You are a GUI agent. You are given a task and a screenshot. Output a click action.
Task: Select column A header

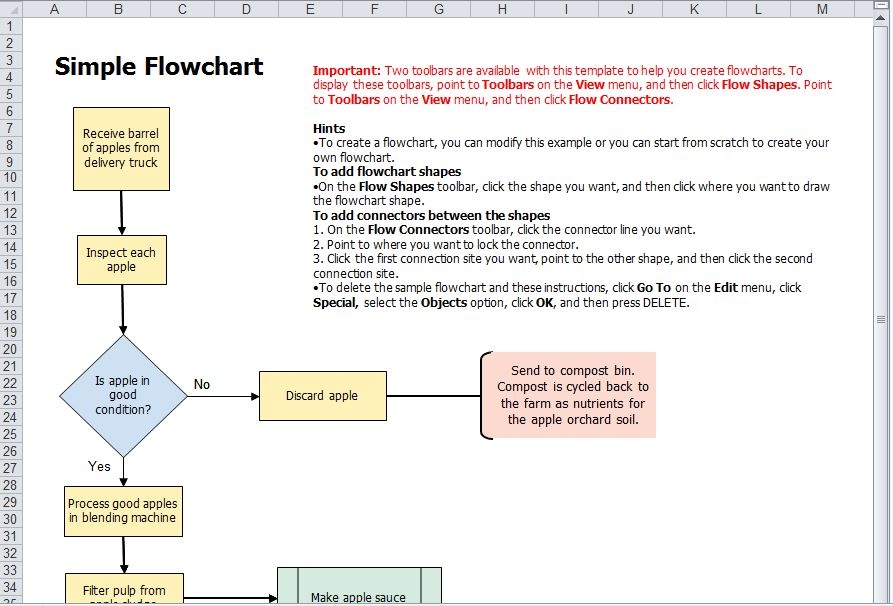(55, 8)
